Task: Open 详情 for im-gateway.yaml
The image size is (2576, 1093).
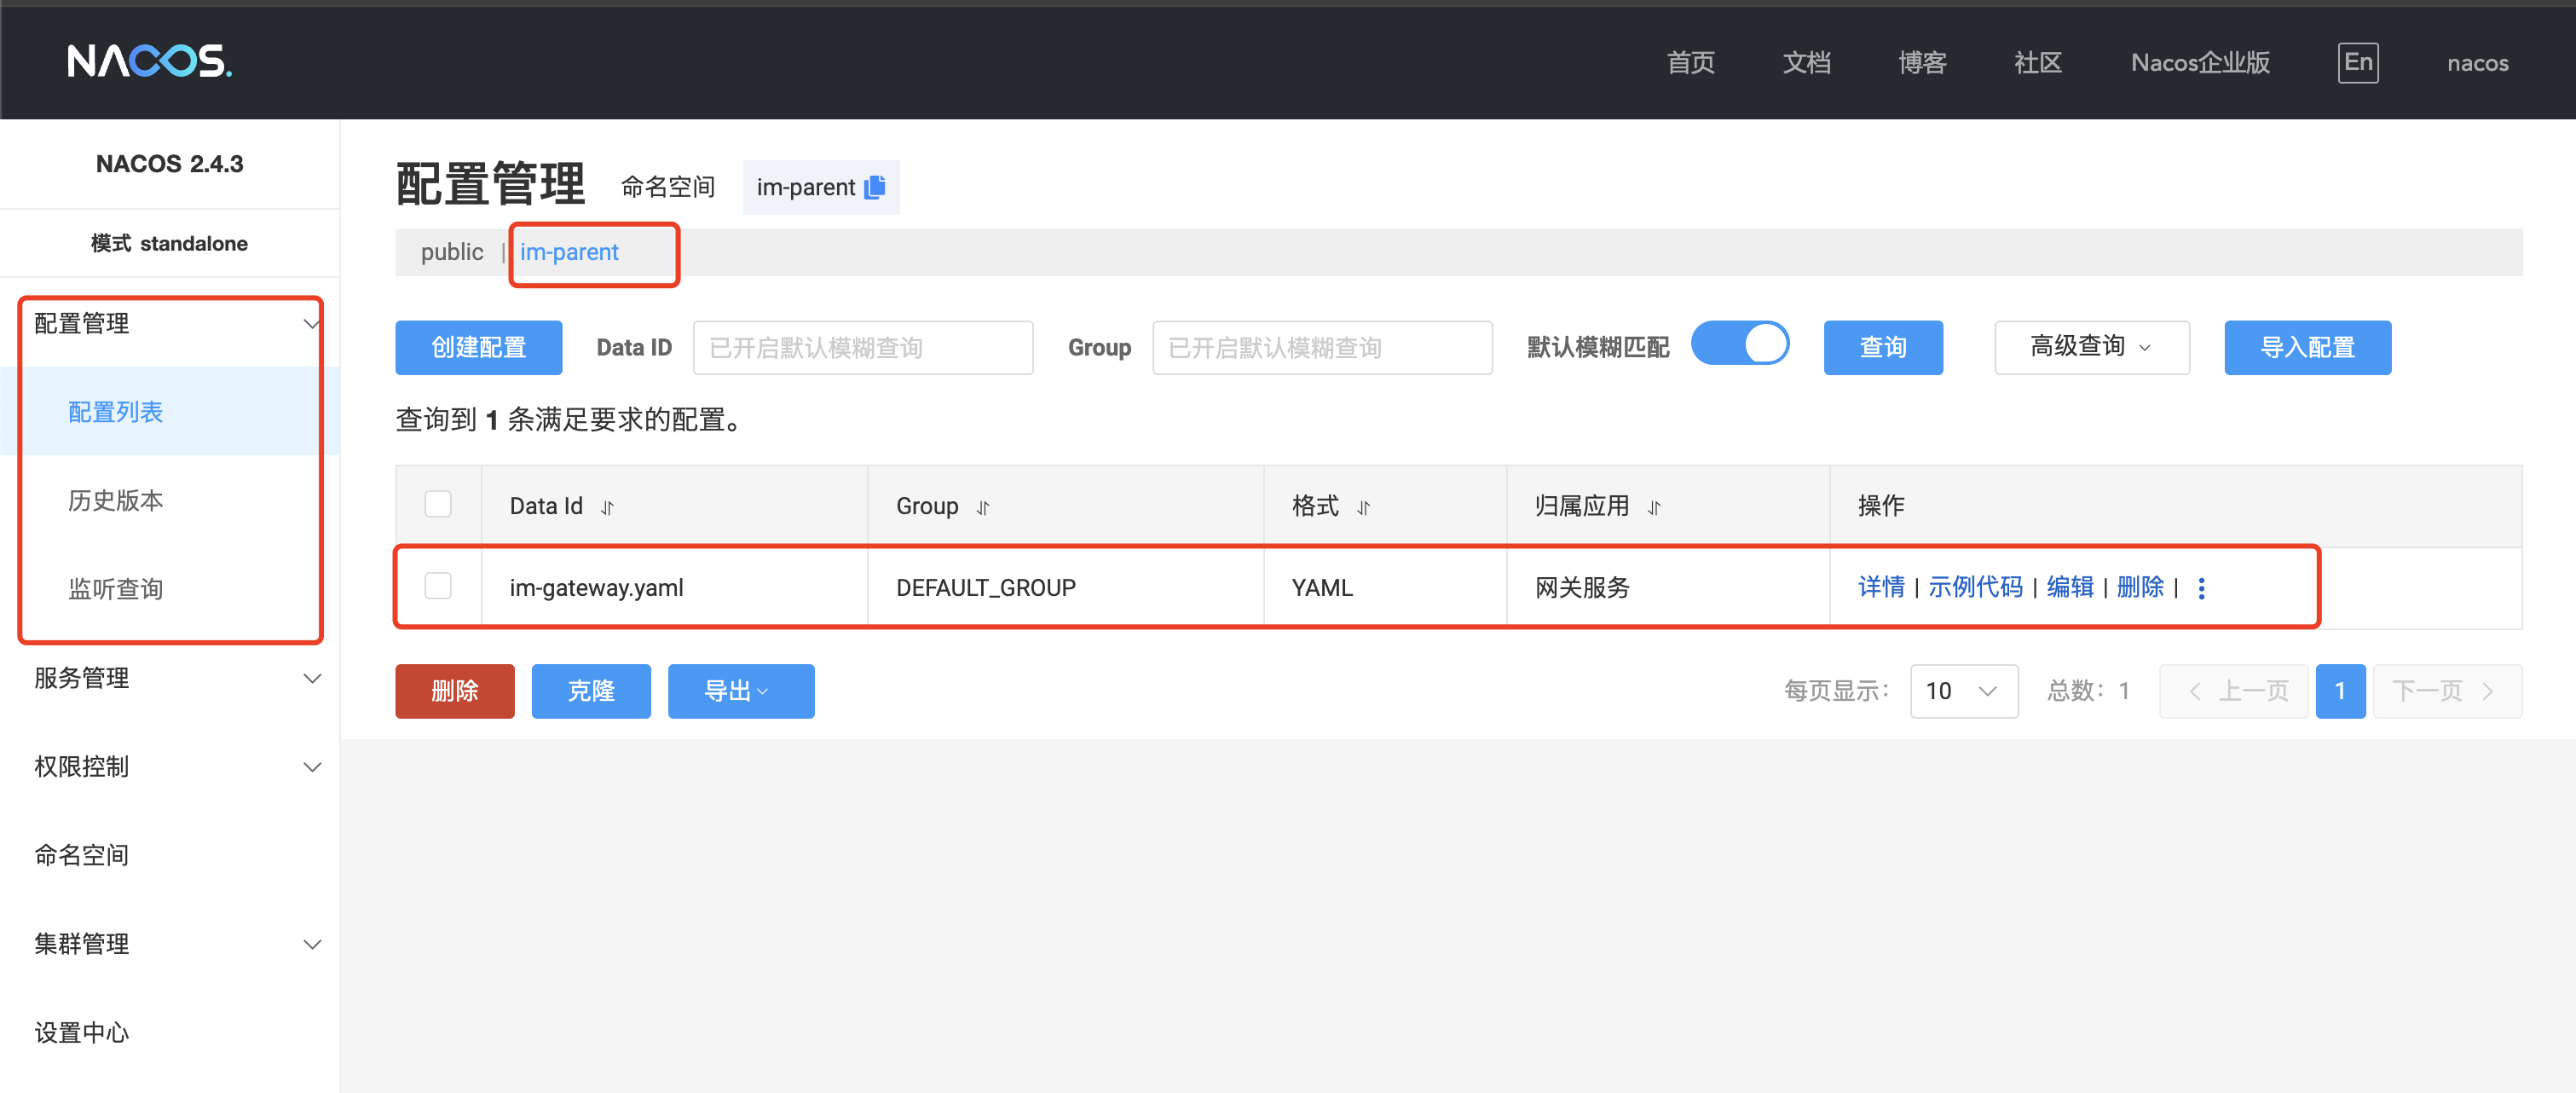Action: (1881, 587)
